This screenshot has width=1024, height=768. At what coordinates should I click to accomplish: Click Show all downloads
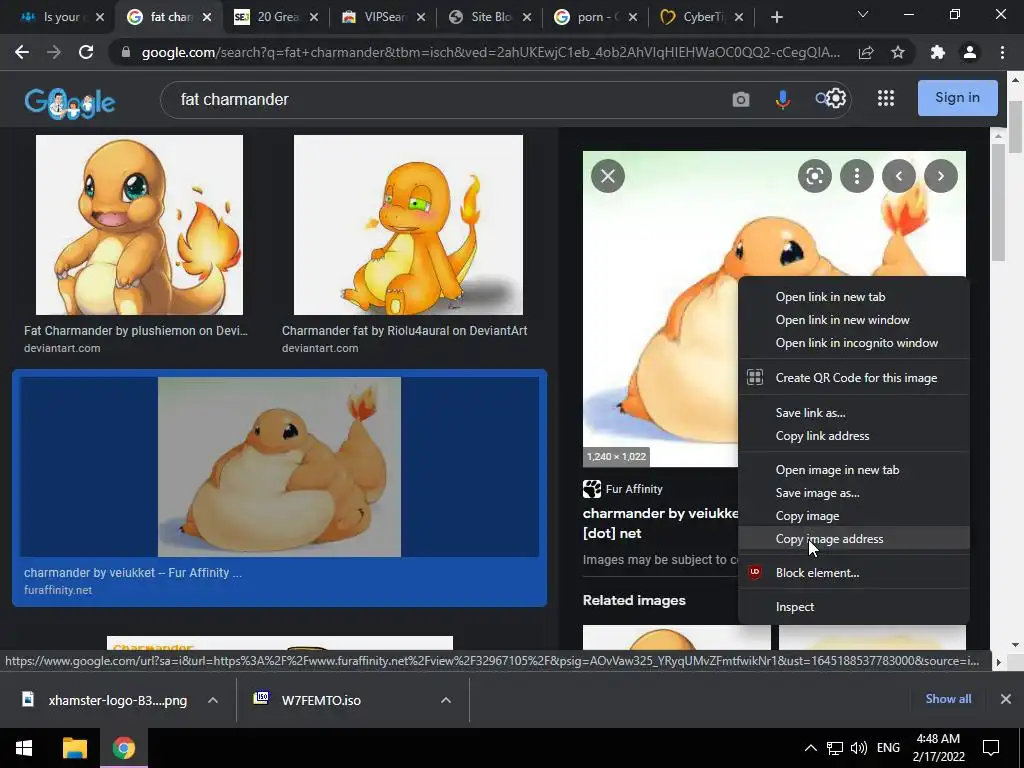[948, 699]
